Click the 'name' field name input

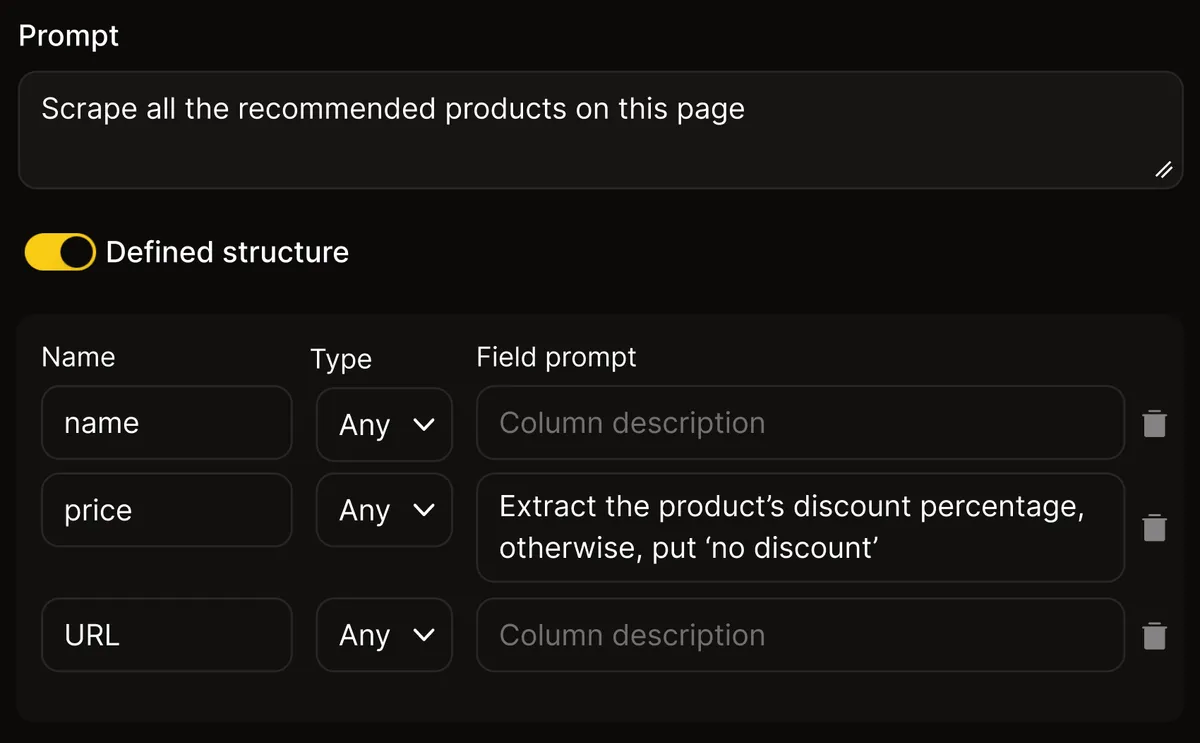(x=166, y=423)
